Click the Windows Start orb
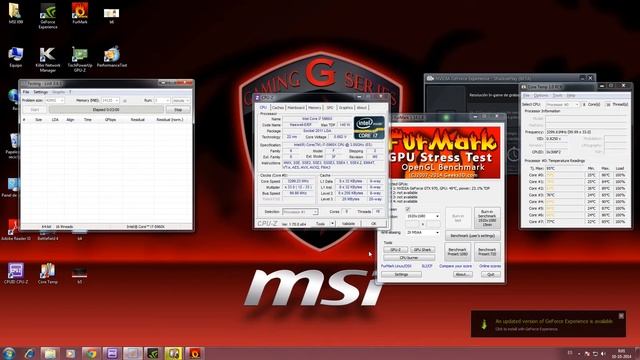The image size is (640, 360). tap(9, 353)
